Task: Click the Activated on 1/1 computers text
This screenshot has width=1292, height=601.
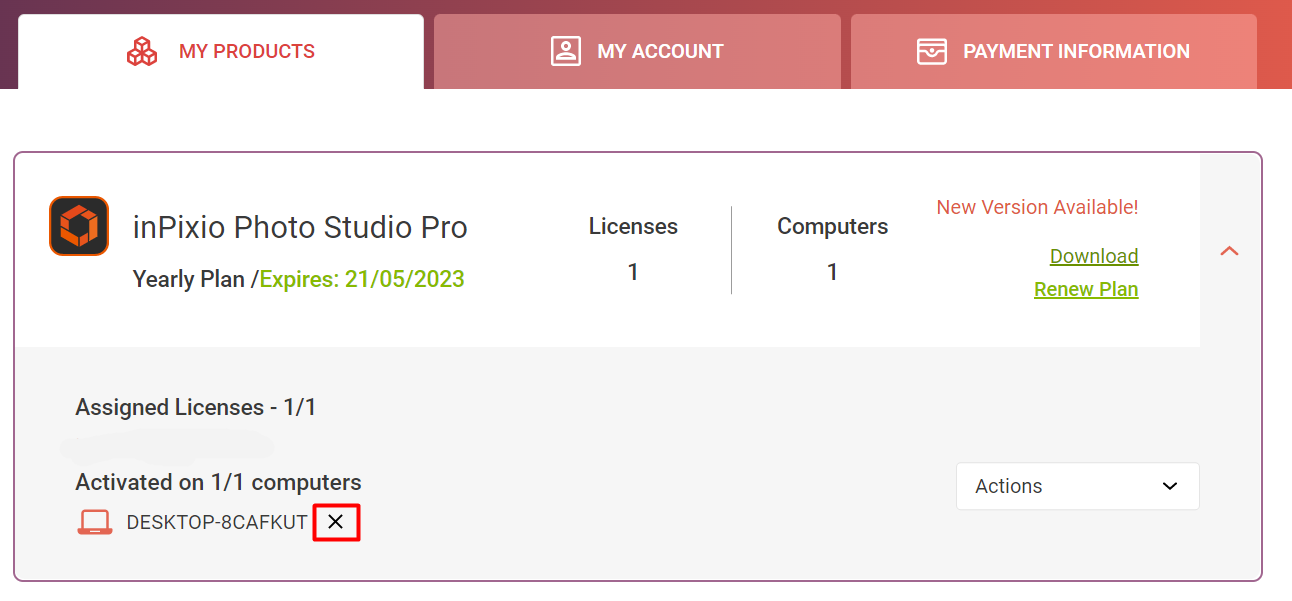Action: 218,482
